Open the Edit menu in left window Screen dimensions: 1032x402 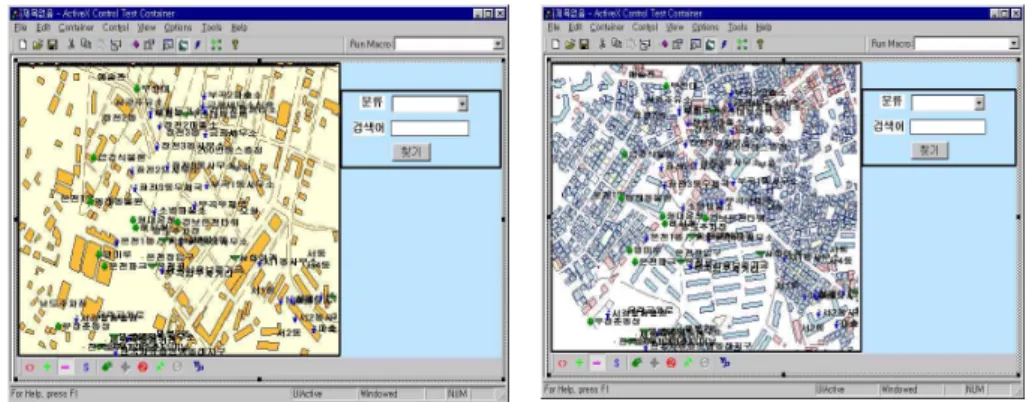pos(43,28)
